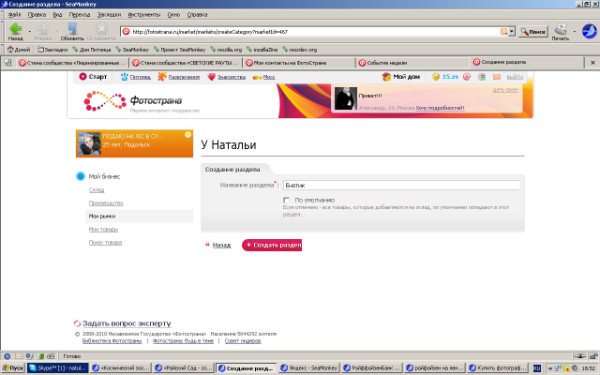
Task: Click the Reload page toolbar icon
Action: click(x=72, y=29)
